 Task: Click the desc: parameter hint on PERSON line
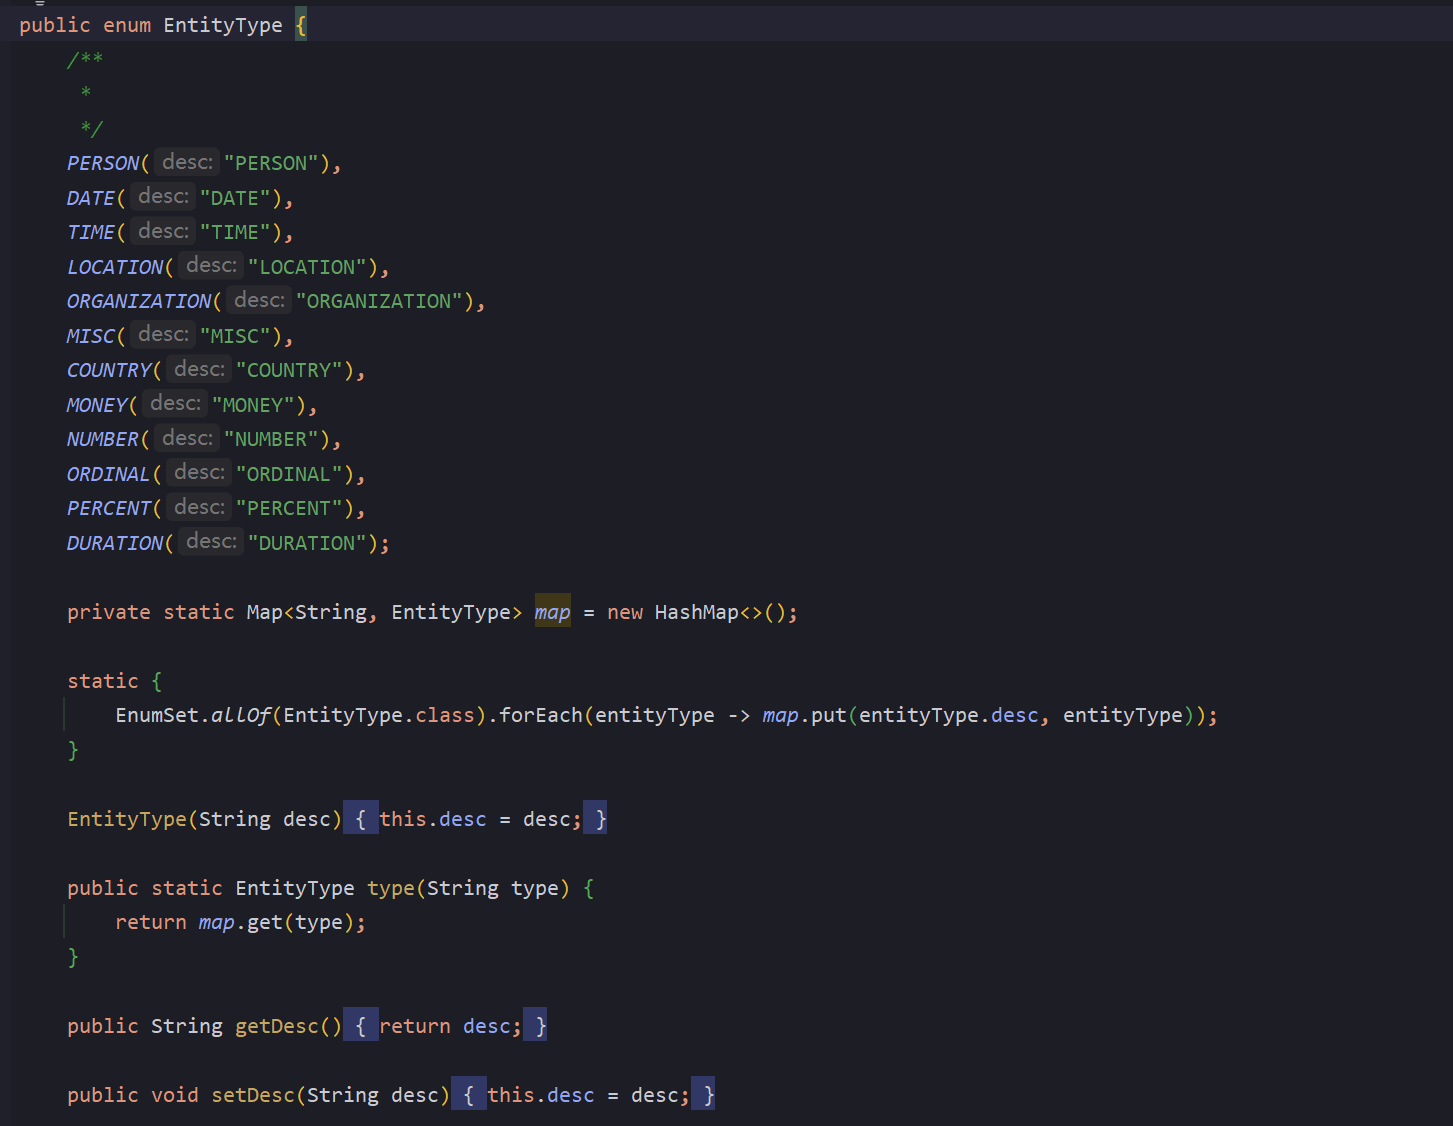[x=187, y=162]
